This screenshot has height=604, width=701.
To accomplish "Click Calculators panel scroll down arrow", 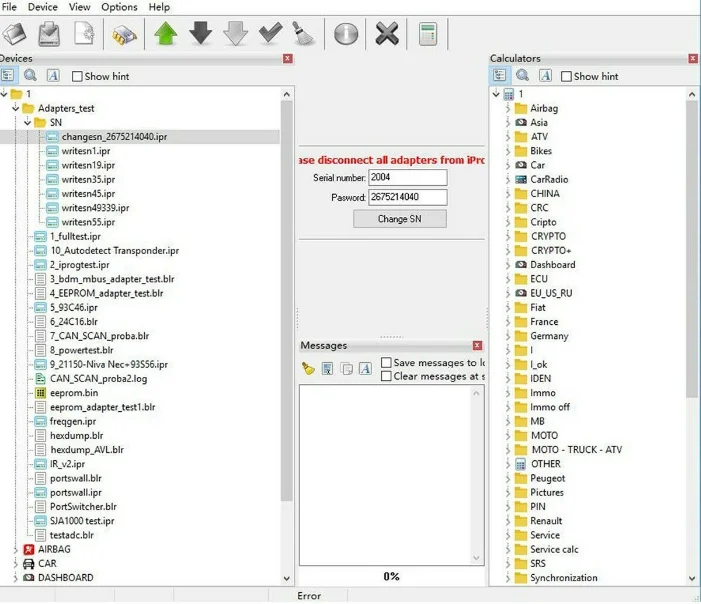I will click(x=692, y=579).
